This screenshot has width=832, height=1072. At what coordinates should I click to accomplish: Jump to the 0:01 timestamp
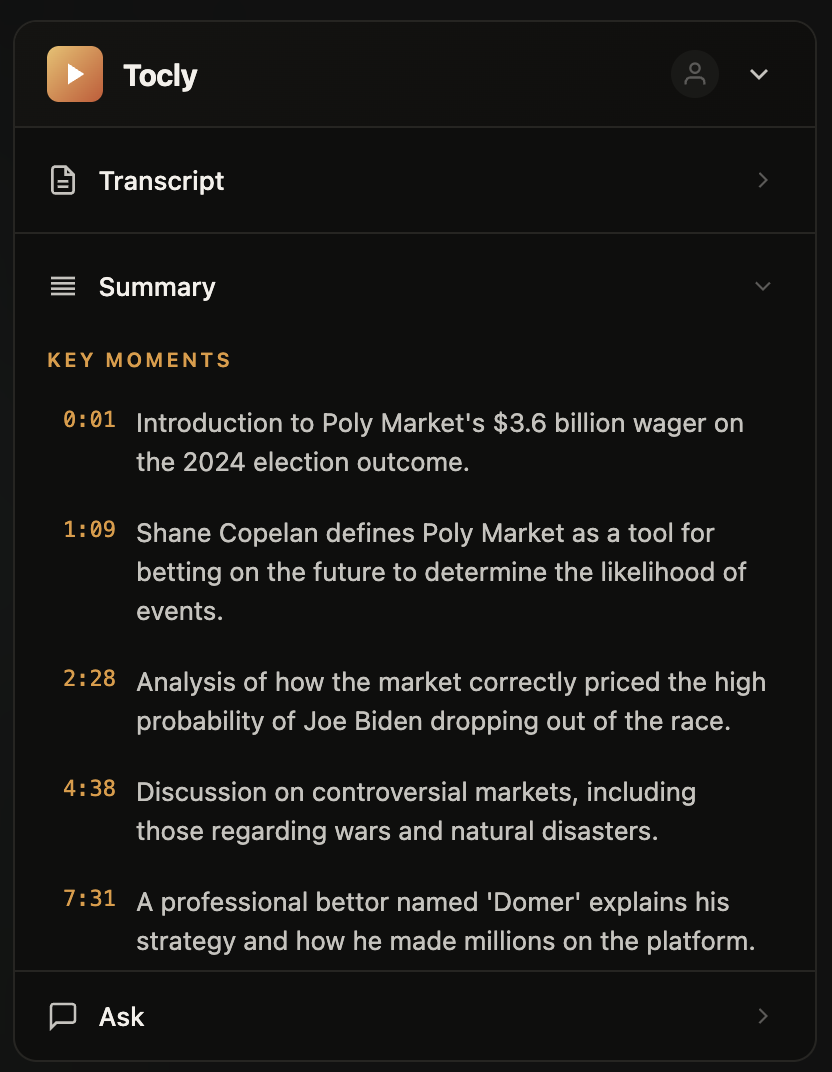click(x=89, y=420)
